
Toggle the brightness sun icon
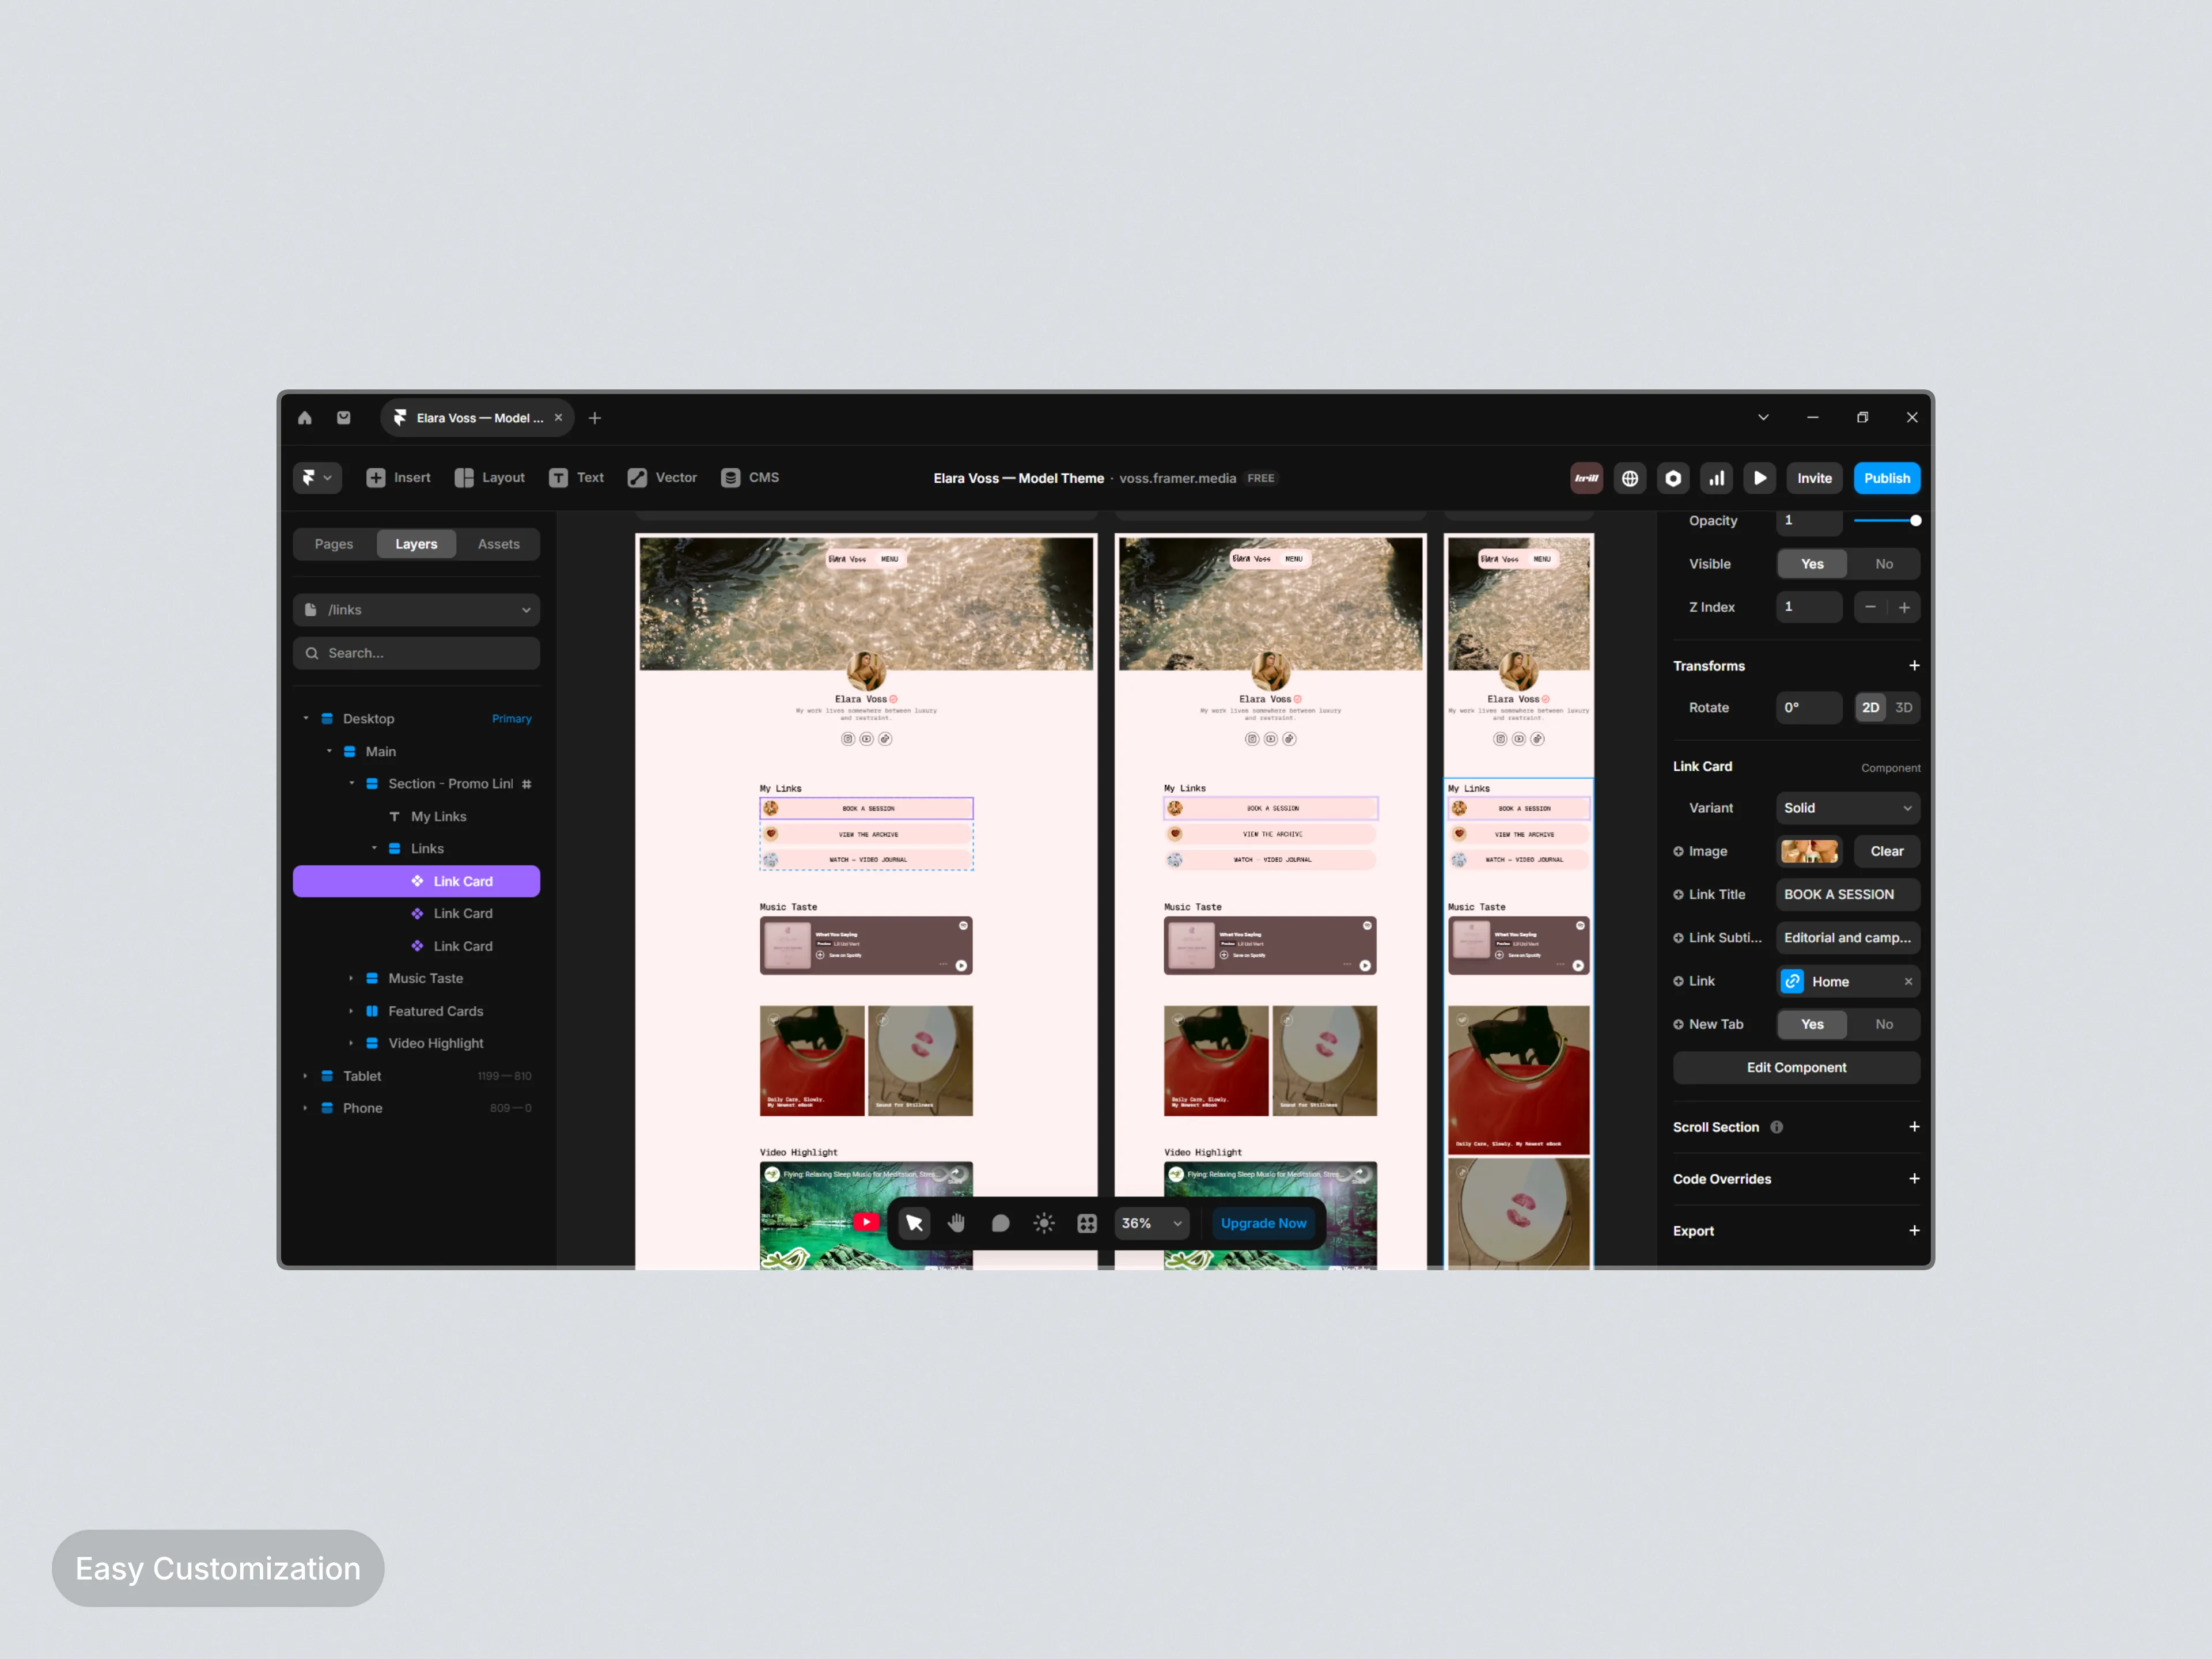pyautogui.click(x=1044, y=1223)
